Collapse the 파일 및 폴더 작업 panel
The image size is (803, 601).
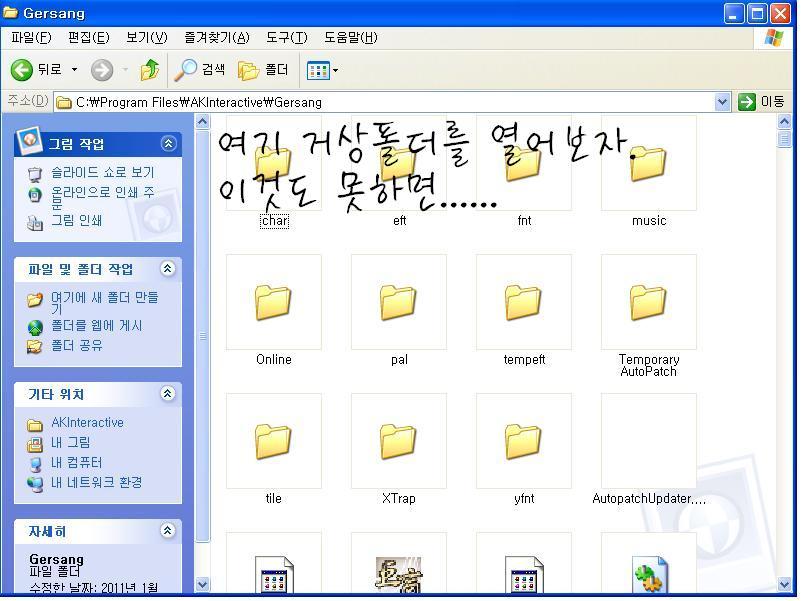coord(167,268)
